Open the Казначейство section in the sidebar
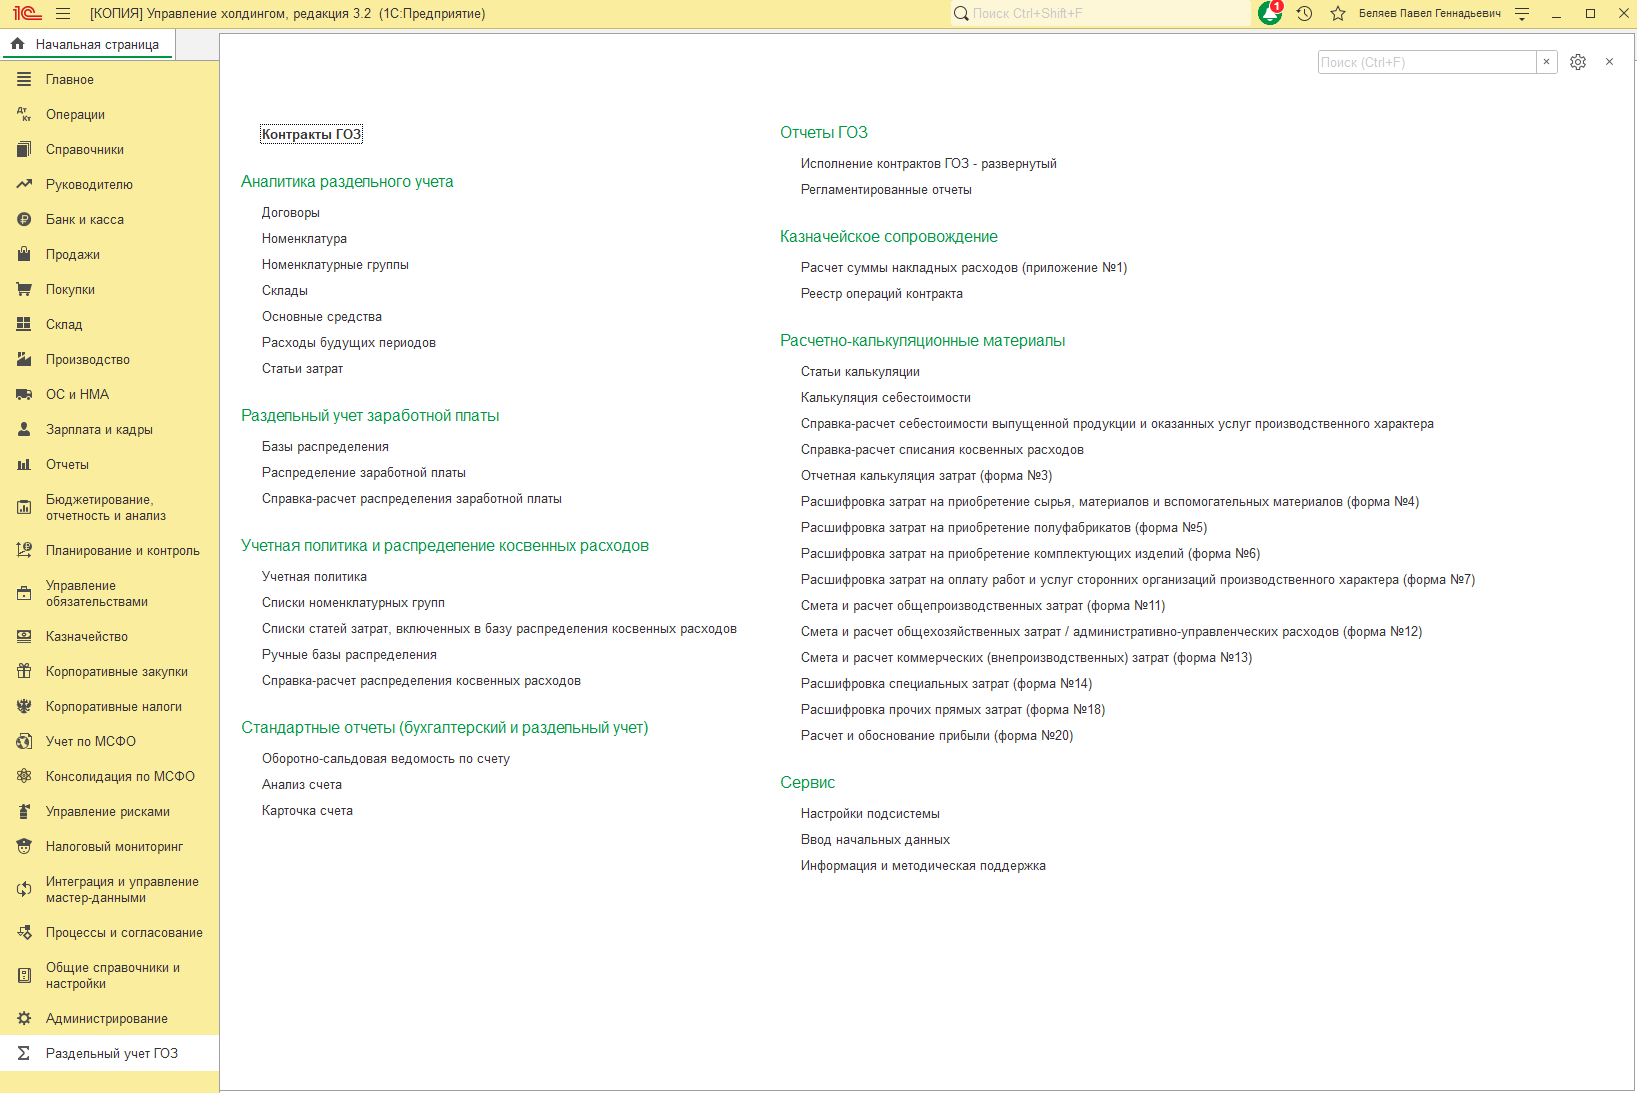The height and width of the screenshot is (1093, 1637). 87,637
